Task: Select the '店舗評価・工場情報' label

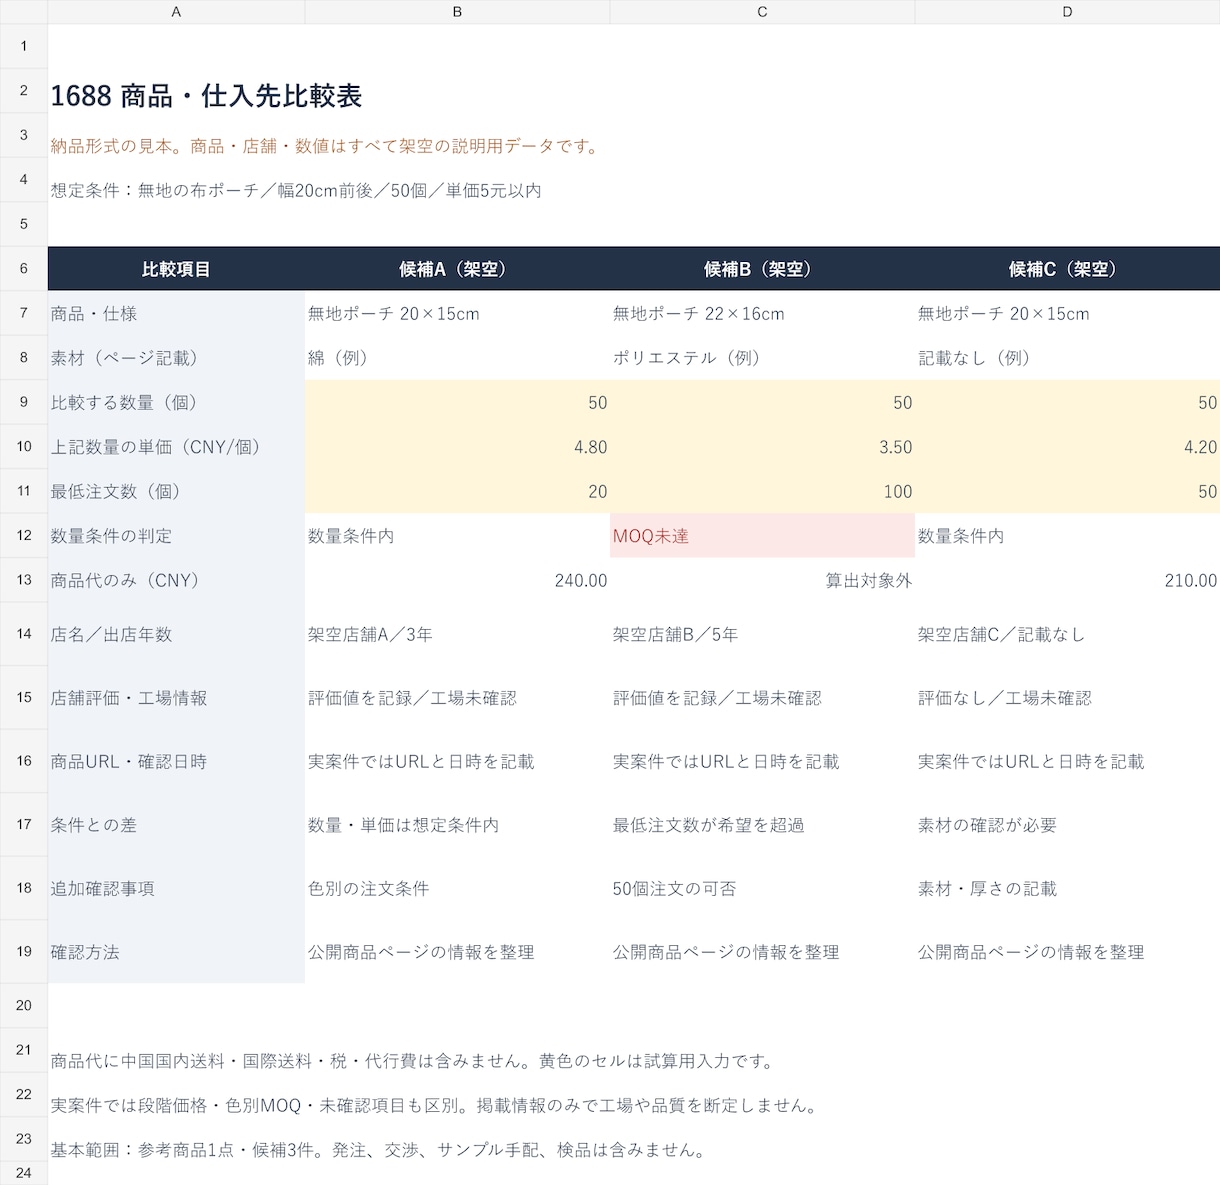Action: (x=176, y=697)
